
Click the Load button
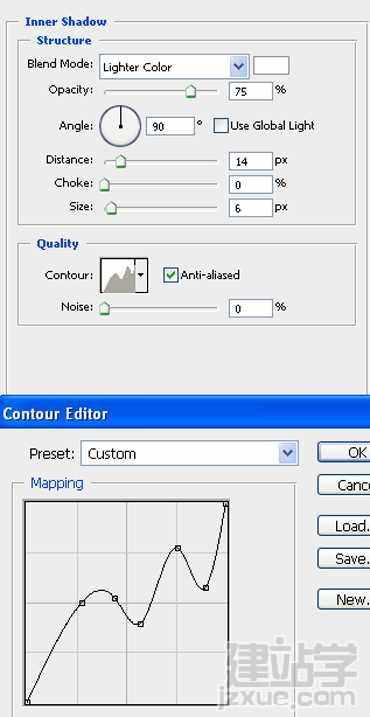pyautogui.click(x=343, y=525)
